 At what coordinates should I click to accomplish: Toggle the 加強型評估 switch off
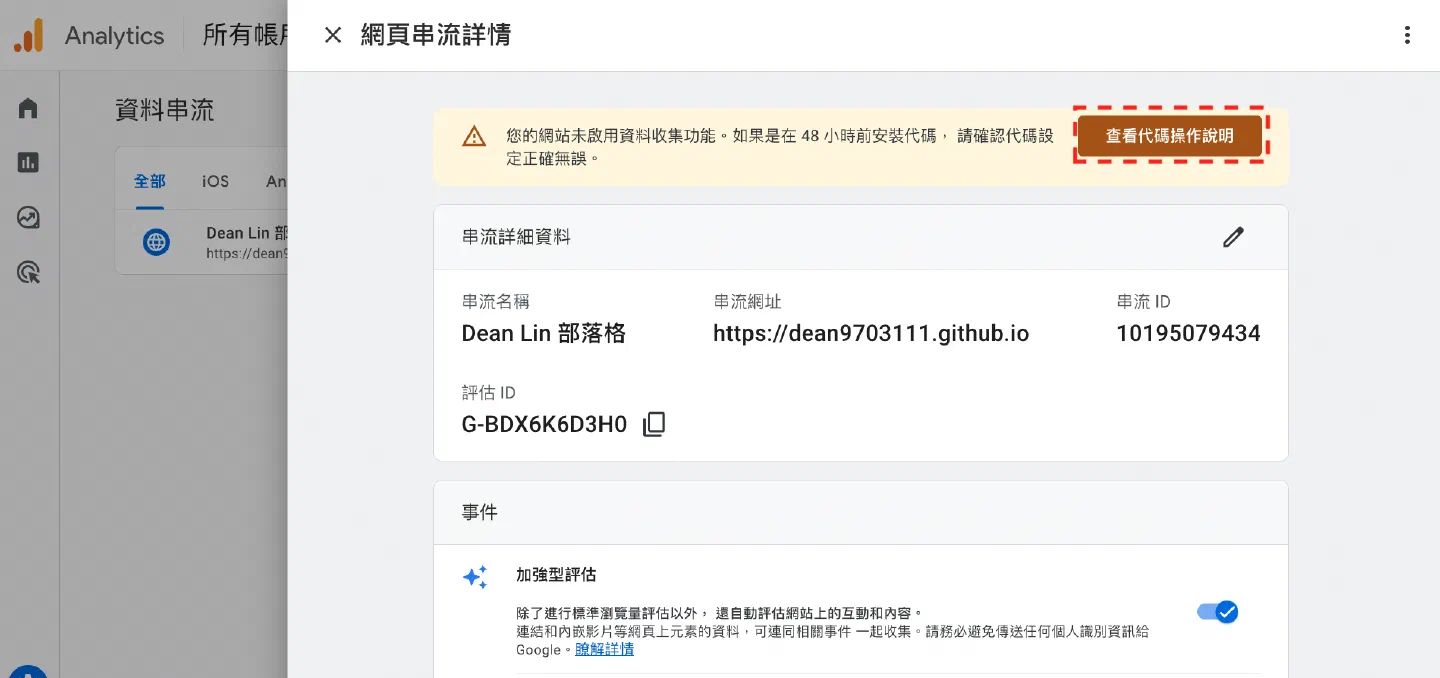tap(1218, 612)
